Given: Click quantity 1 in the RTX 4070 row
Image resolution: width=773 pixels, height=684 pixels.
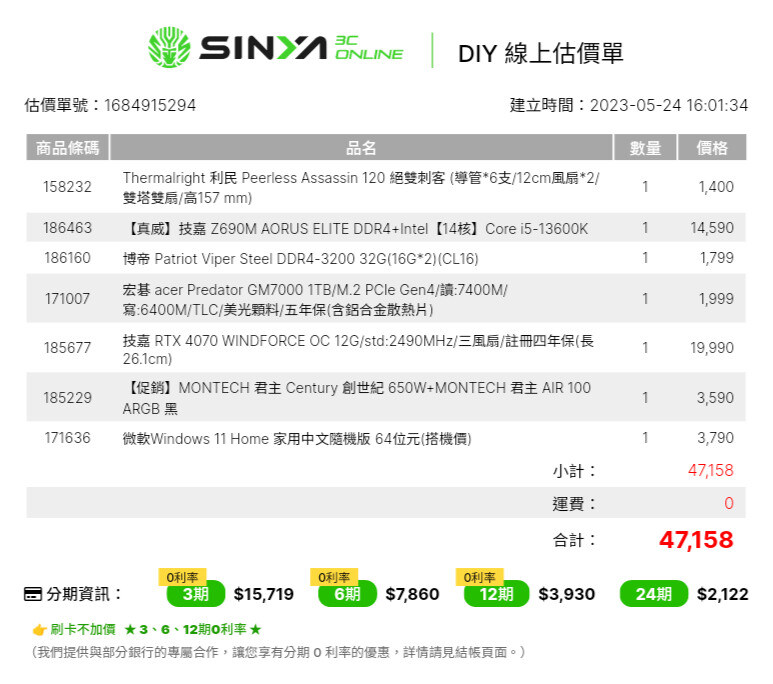Looking at the screenshot, I should (645, 348).
